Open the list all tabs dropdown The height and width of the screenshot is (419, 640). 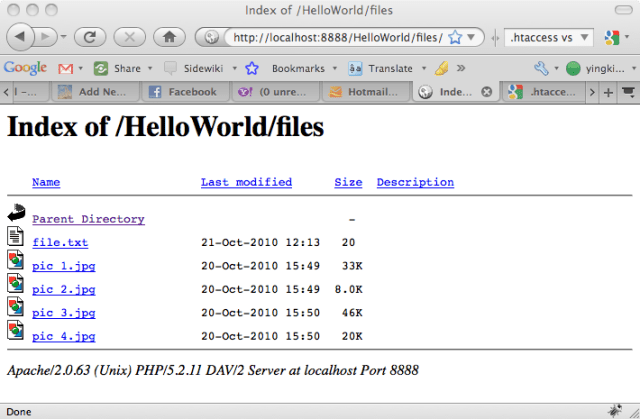click(627, 92)
